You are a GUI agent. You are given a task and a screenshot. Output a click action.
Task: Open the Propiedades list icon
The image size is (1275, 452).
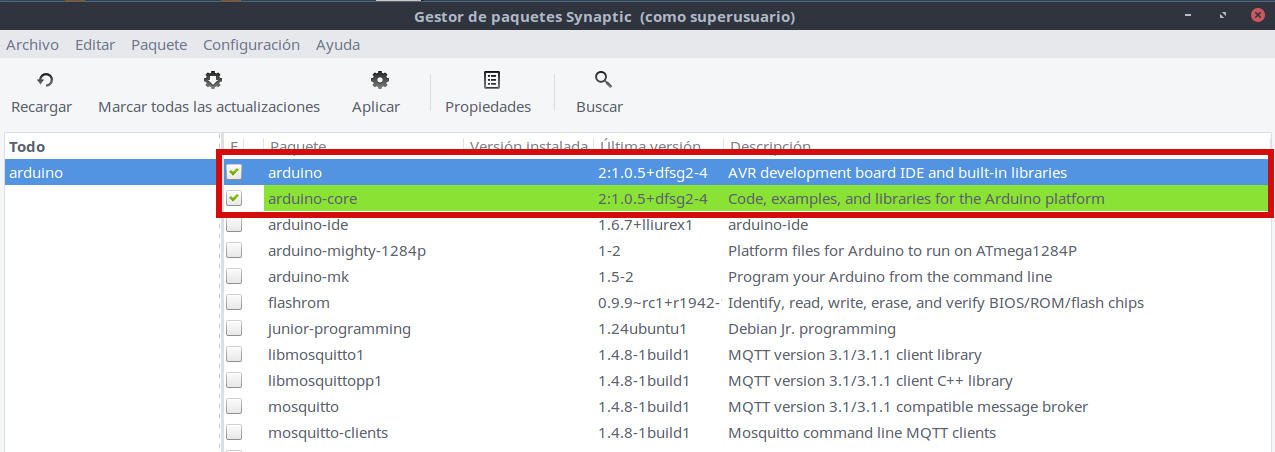point(491,81)
